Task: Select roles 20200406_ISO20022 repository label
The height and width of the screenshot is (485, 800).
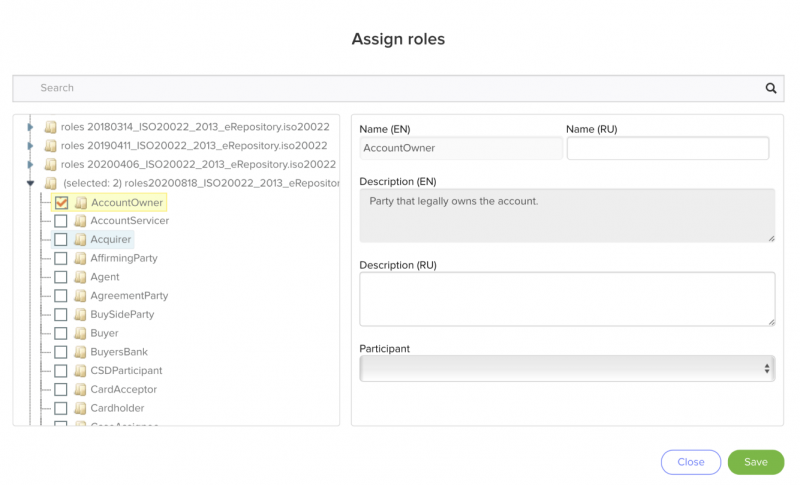Action: coord(198,165)
